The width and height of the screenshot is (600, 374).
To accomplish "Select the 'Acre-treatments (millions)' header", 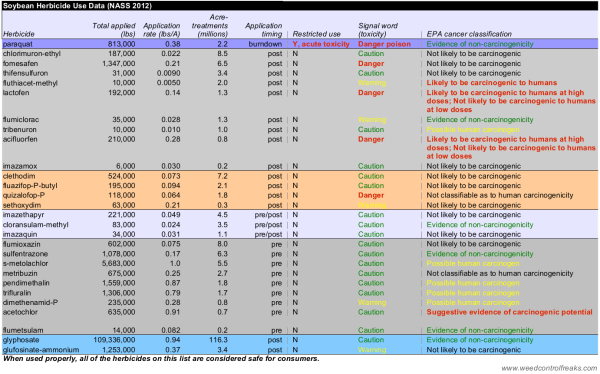I will [210, 26].
